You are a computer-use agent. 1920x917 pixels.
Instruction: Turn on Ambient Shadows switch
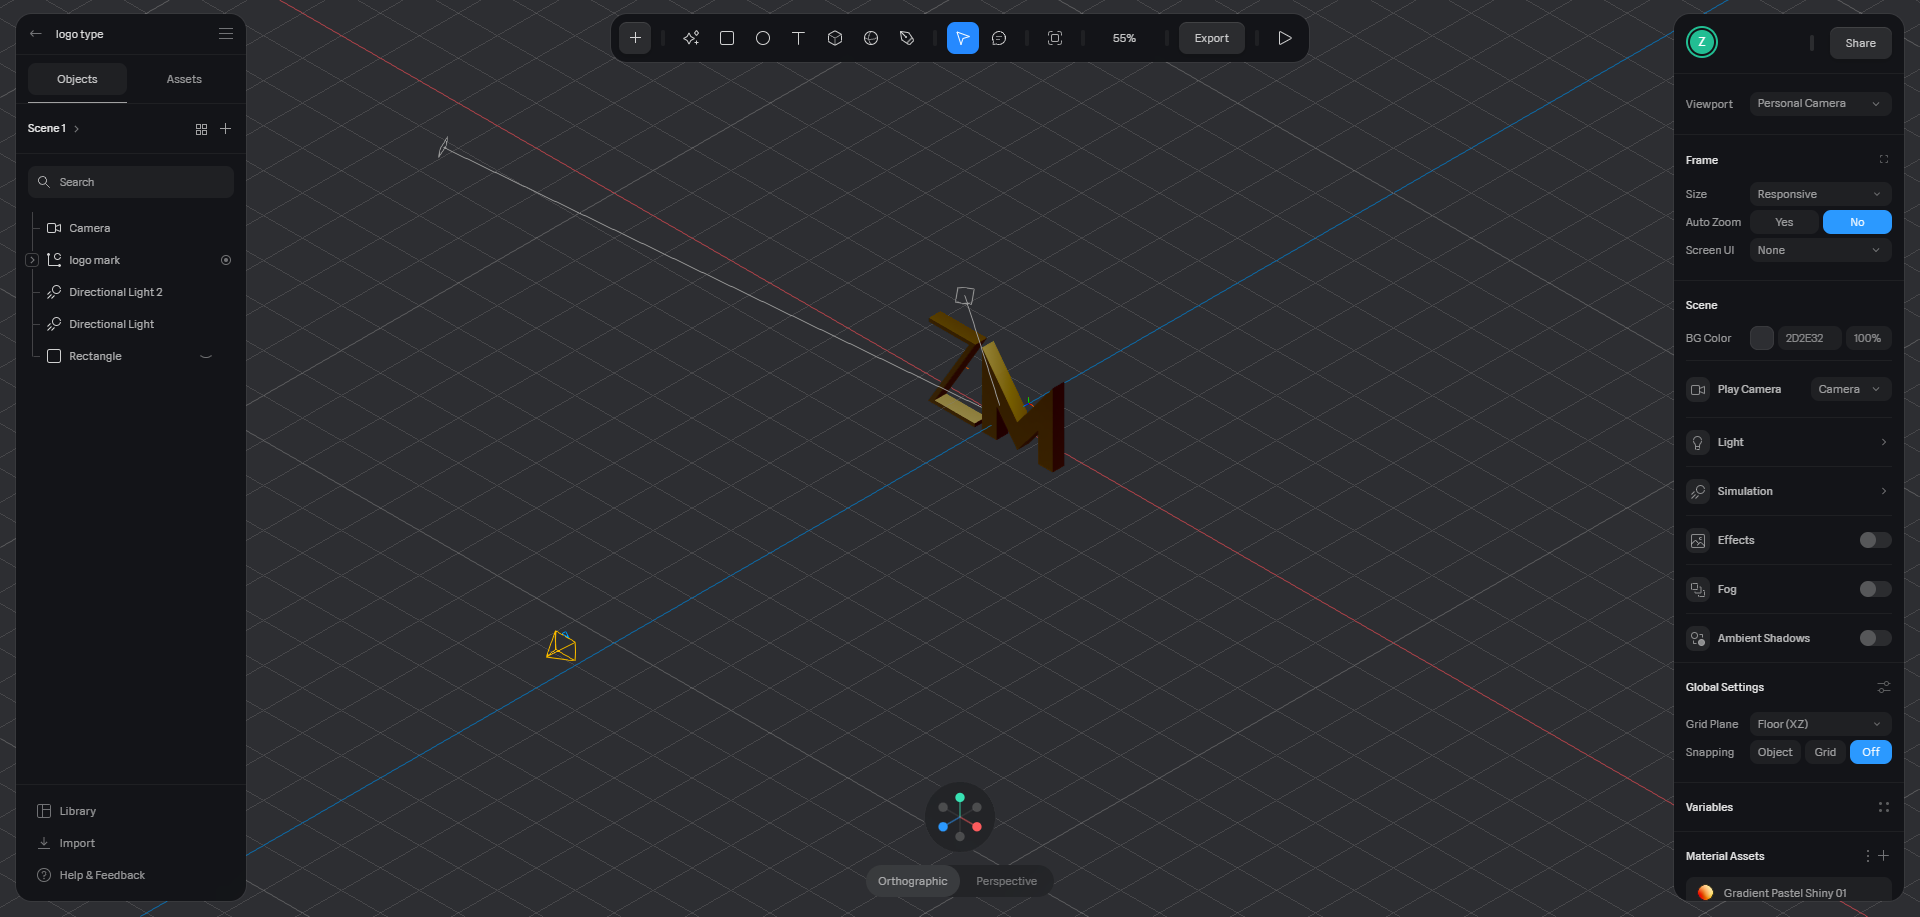coord(1874,638)
